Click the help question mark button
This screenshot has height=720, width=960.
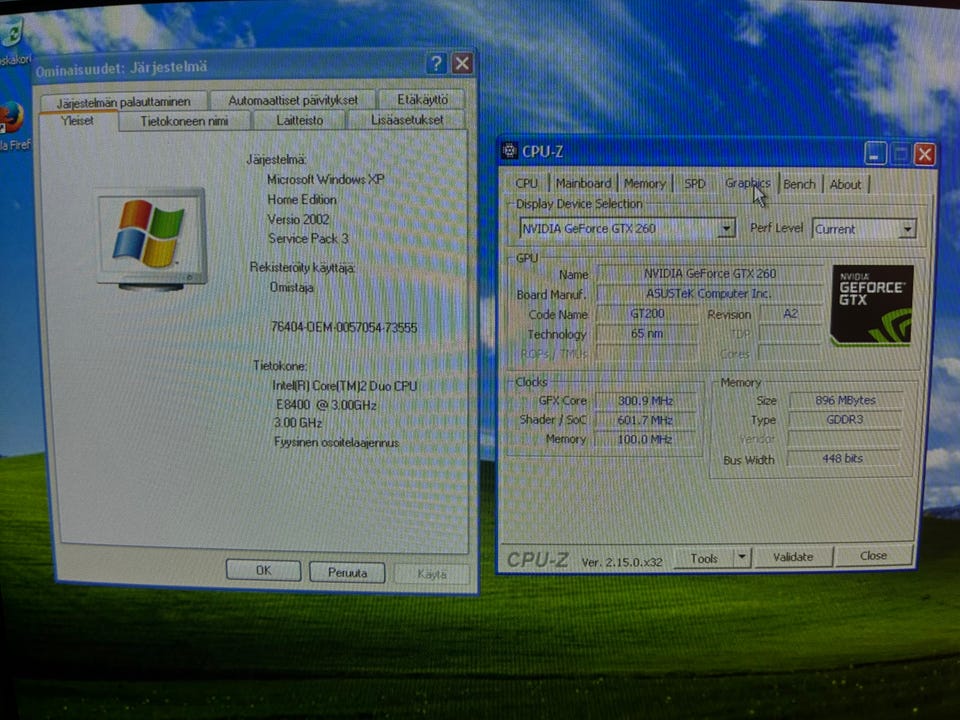point(435,62)
